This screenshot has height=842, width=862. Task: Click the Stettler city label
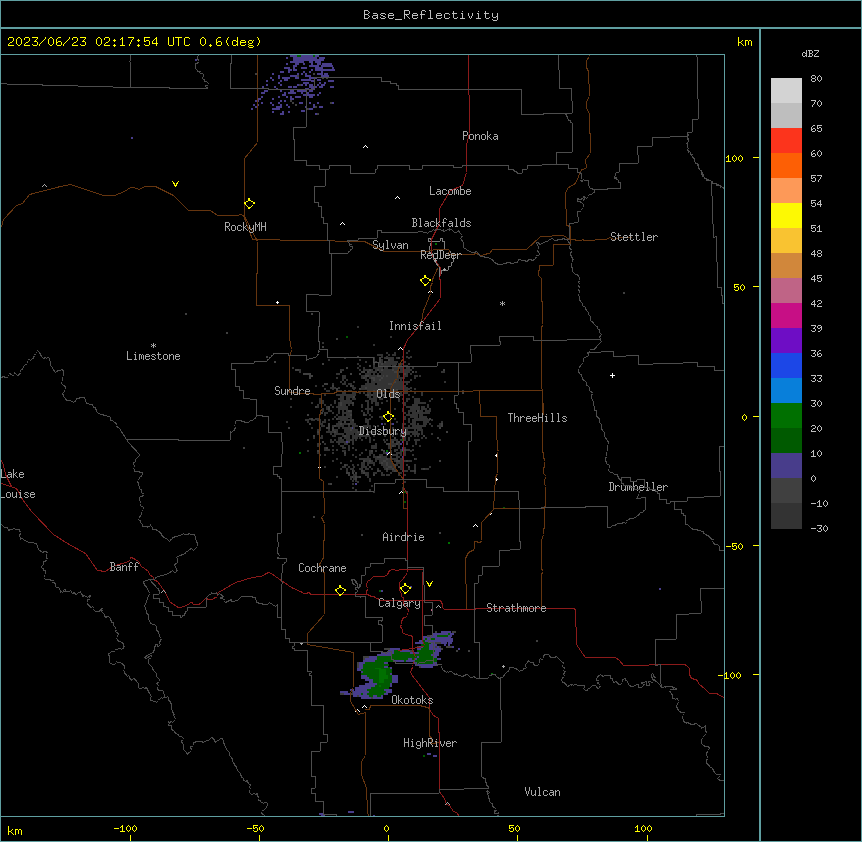click(x=634, y=237)
